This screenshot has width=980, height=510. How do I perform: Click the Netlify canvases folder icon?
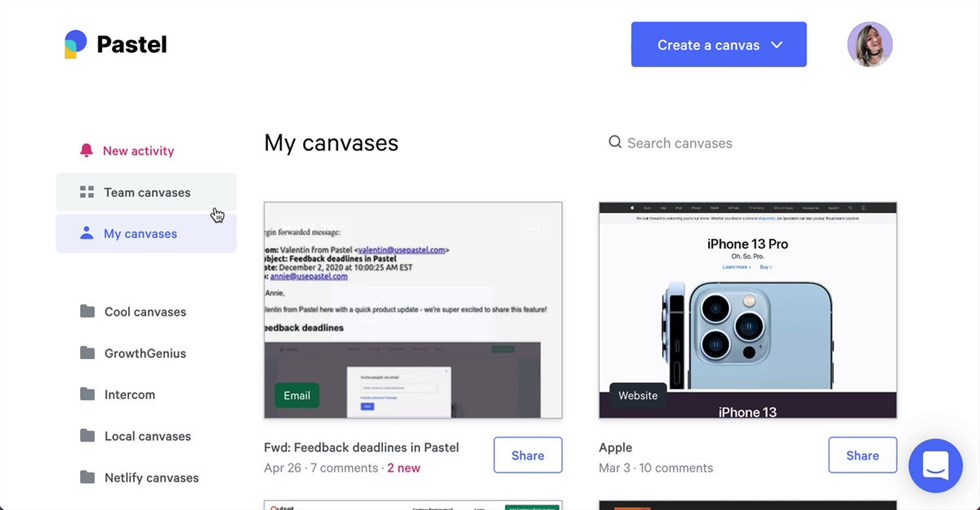[88, 478]
